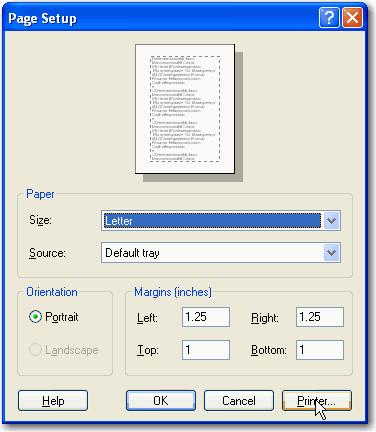
Task: Select the Portrait orientation radio button
Action: point(35,317)
